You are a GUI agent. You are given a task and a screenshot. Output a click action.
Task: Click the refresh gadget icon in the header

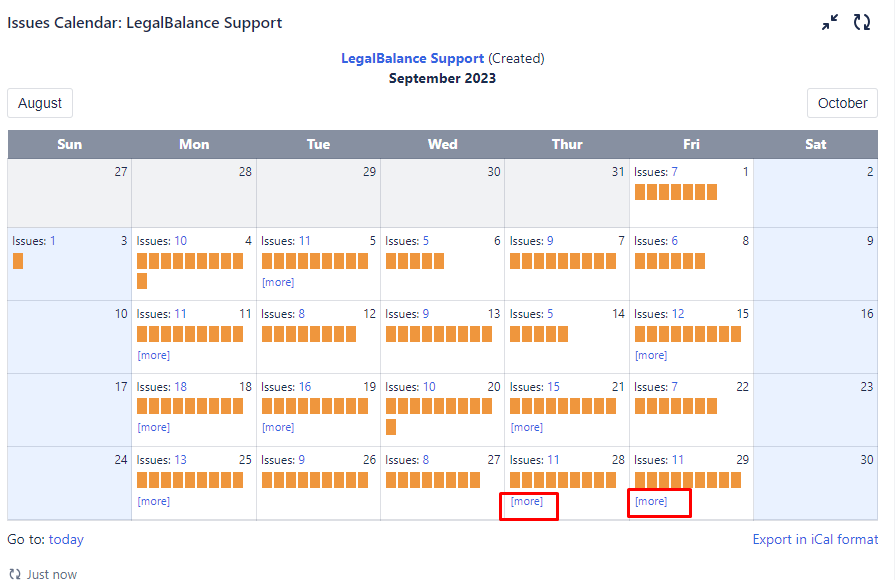pos(862,22)
